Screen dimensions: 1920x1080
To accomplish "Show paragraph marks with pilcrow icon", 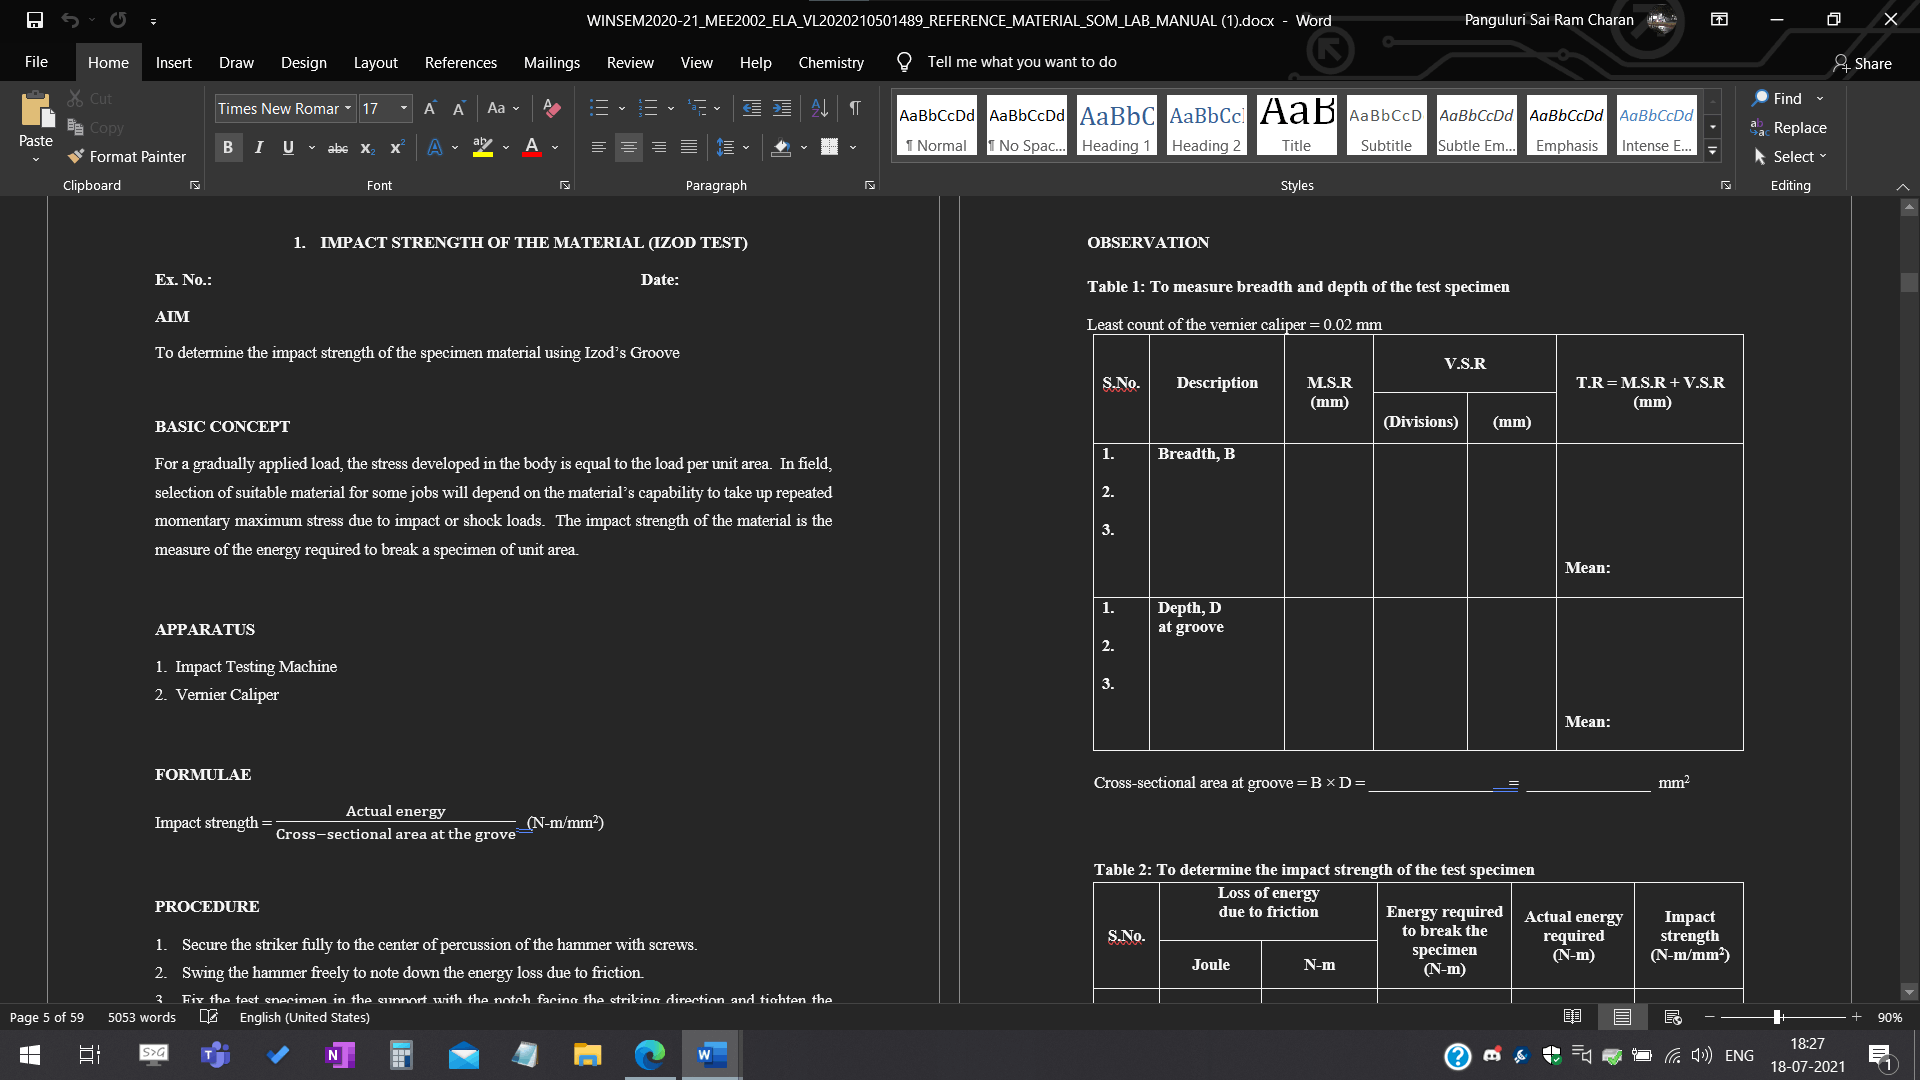I will tap(855, 108).
